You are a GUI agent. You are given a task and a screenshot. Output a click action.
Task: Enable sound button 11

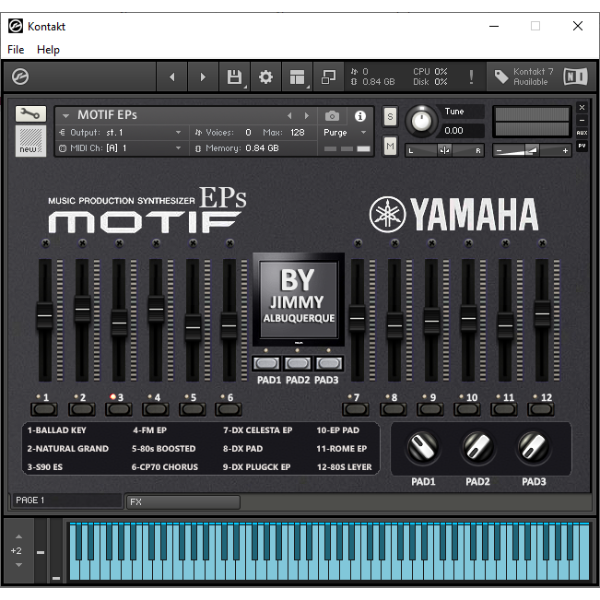(x=504, y=409)
